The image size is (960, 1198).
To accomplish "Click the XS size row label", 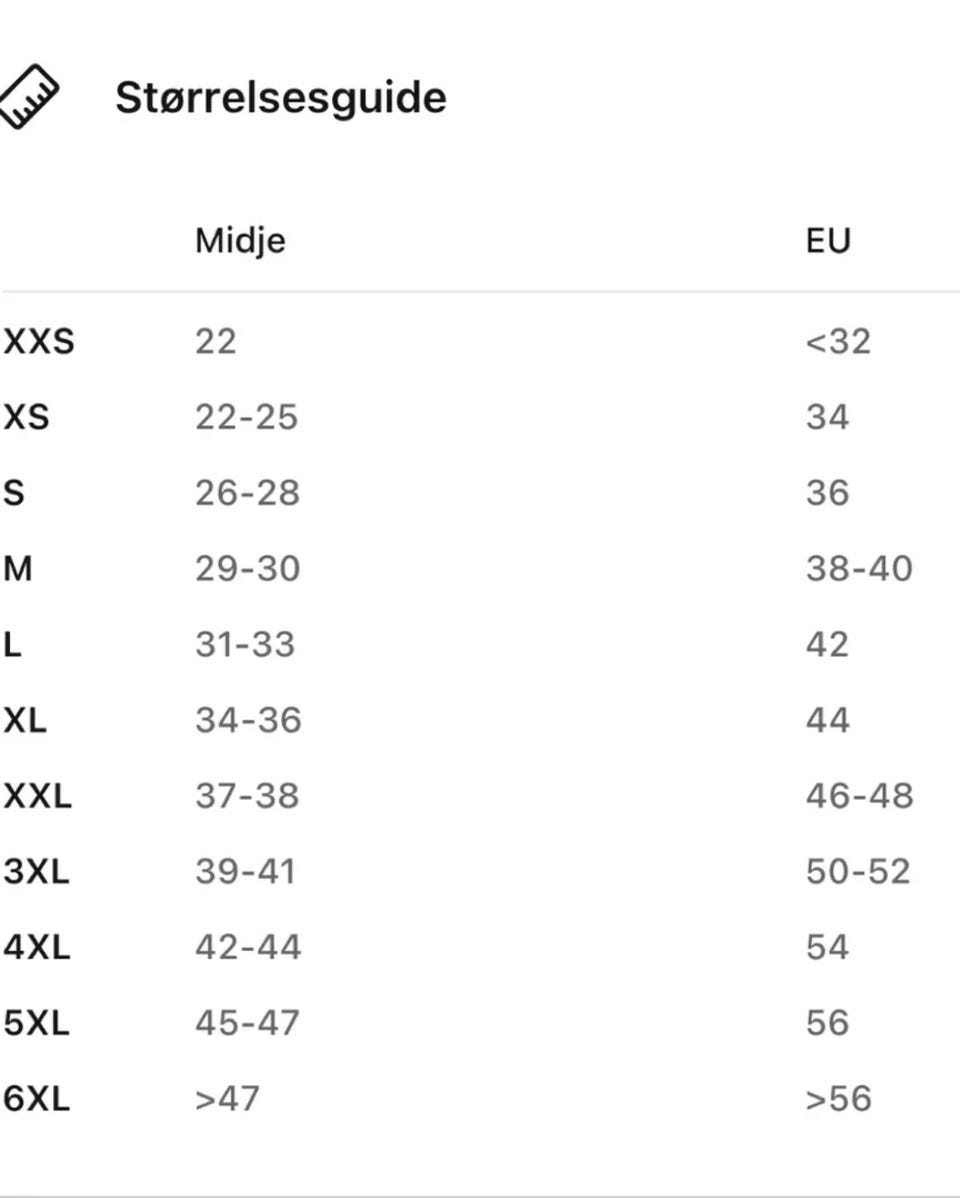I will 26,417.
